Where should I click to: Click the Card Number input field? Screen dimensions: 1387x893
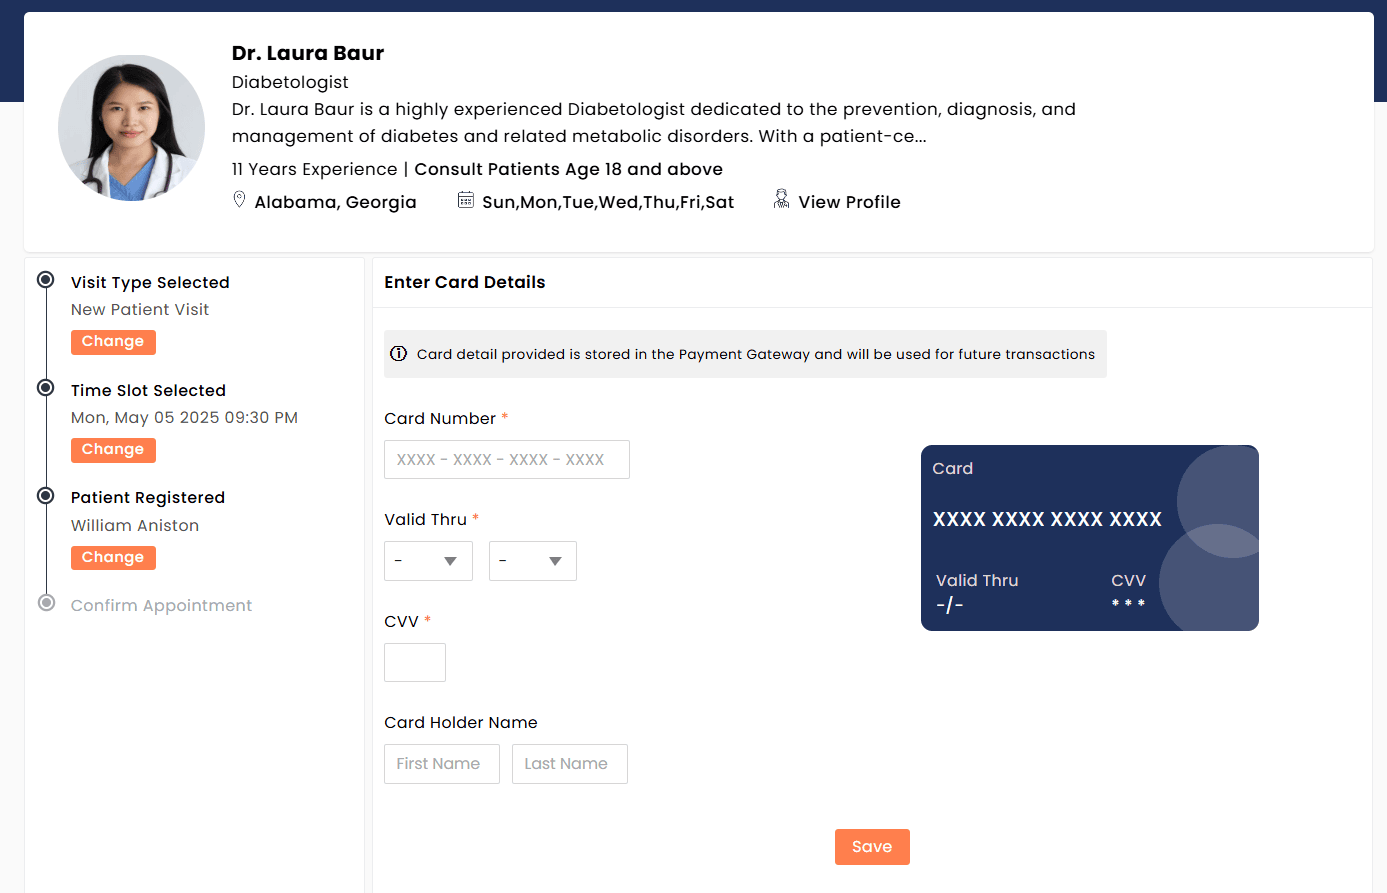click(506, 459)
